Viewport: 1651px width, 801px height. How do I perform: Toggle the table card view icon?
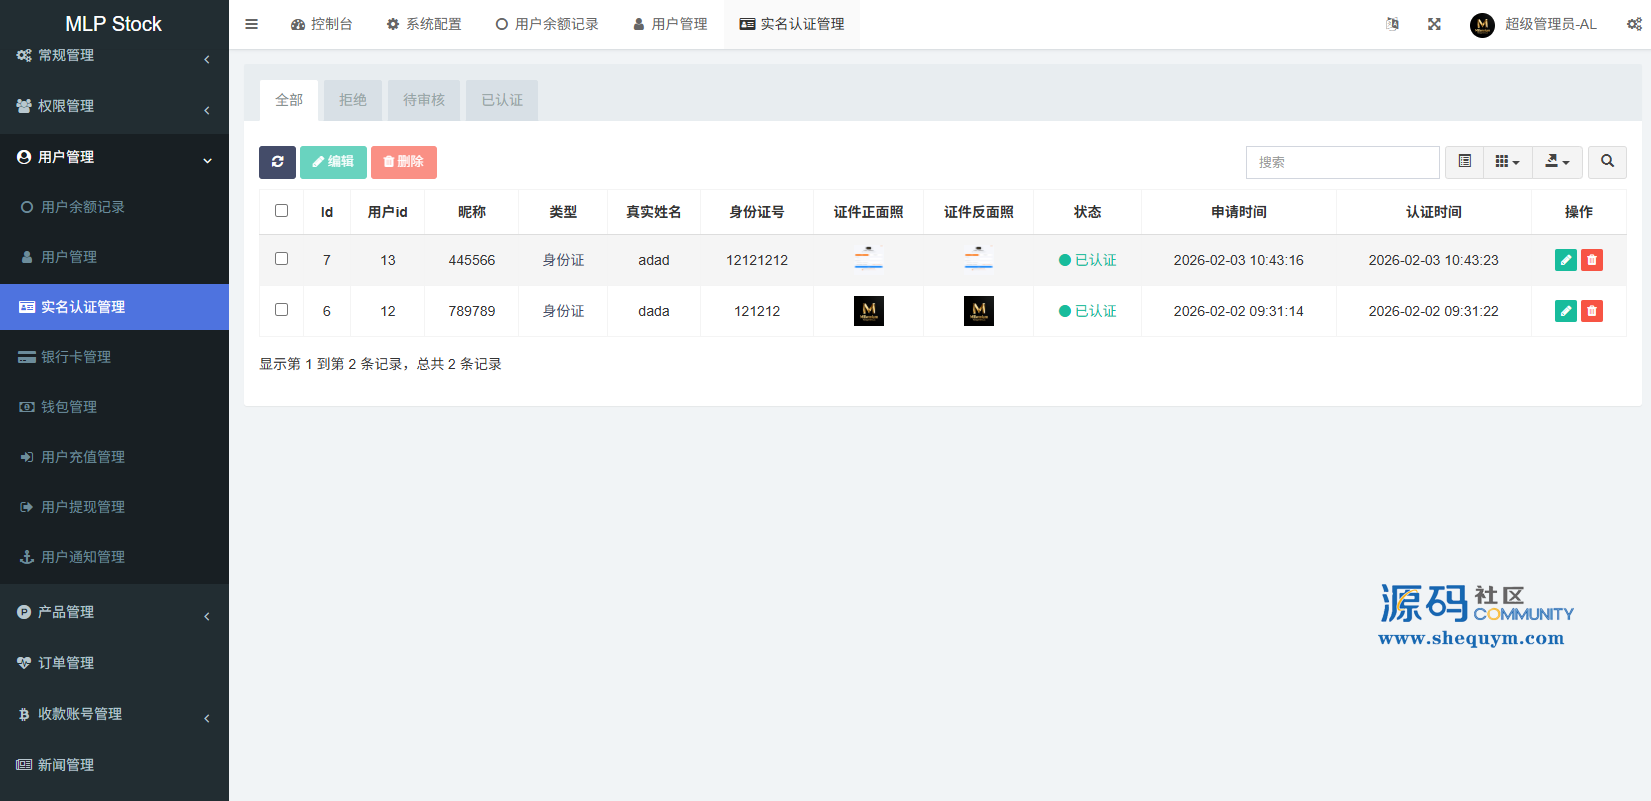point(1464,162)
